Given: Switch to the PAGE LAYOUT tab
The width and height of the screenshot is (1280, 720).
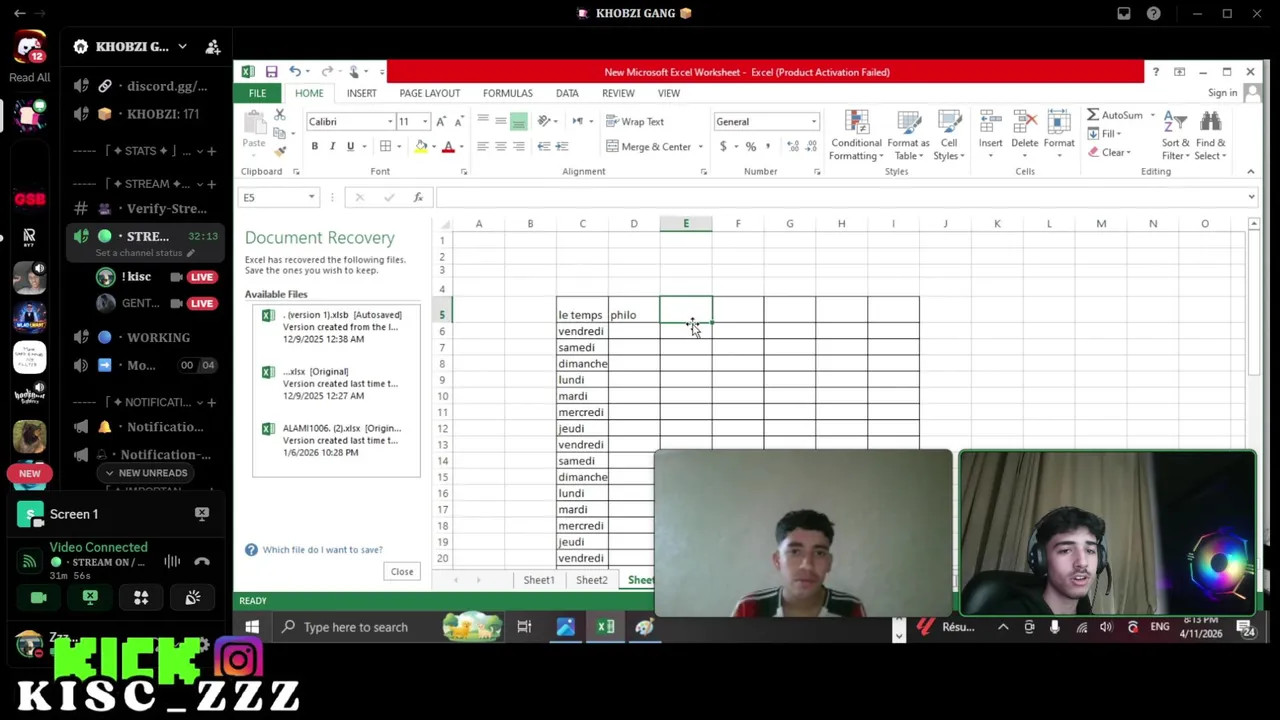Looking at the screenshot, I should [430, 93].
